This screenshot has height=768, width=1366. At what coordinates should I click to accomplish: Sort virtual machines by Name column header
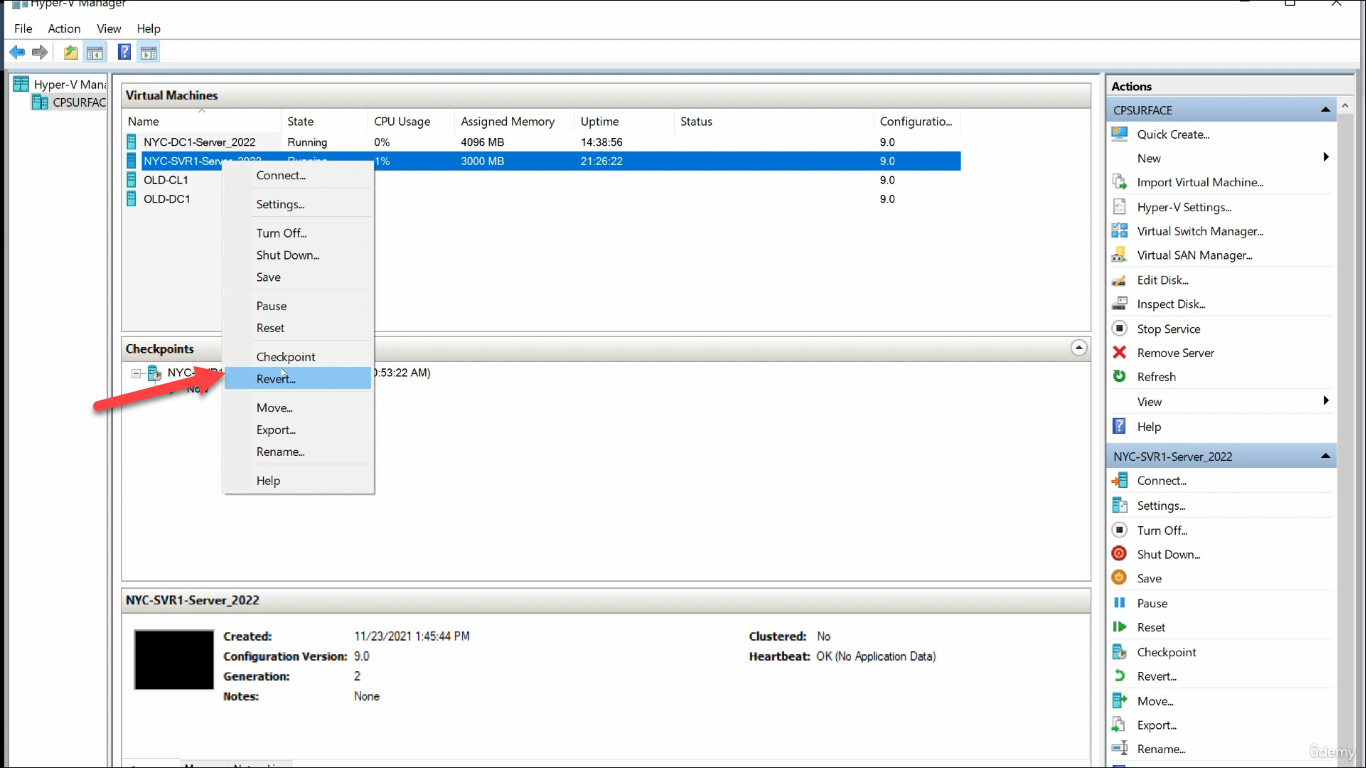[201, 121]
